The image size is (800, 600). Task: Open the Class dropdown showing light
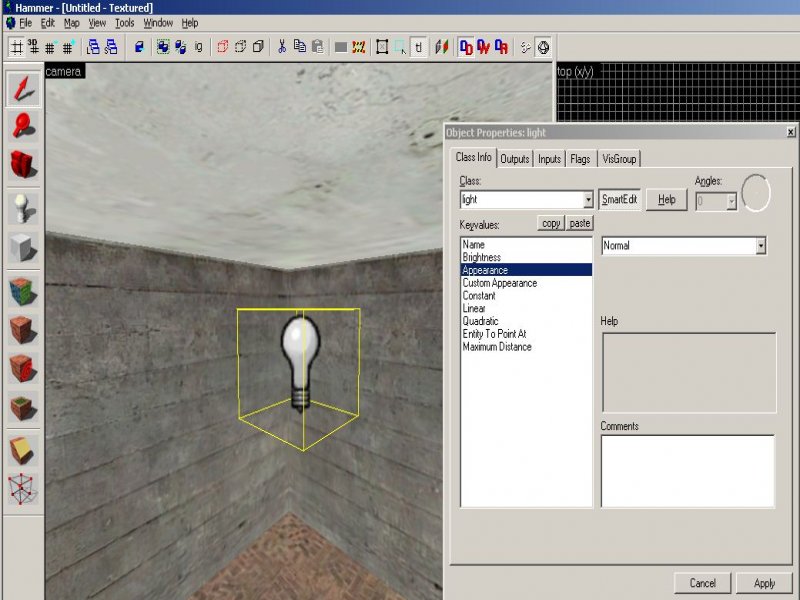[x=587, y=200]
